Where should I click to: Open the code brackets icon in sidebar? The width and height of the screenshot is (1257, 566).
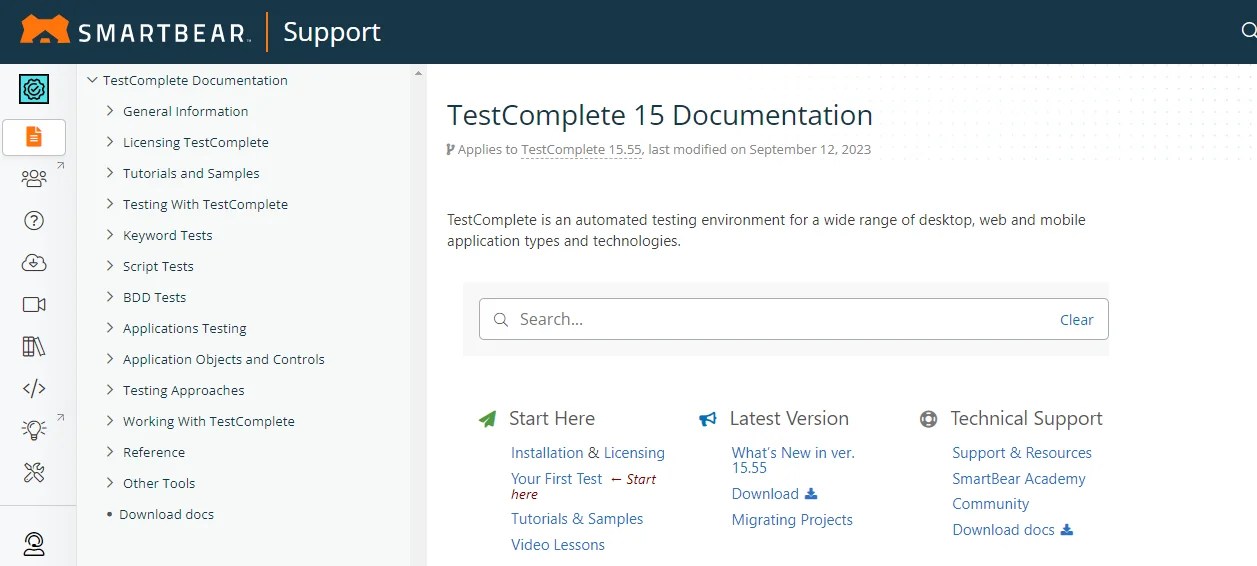click(x=34, y=388)
